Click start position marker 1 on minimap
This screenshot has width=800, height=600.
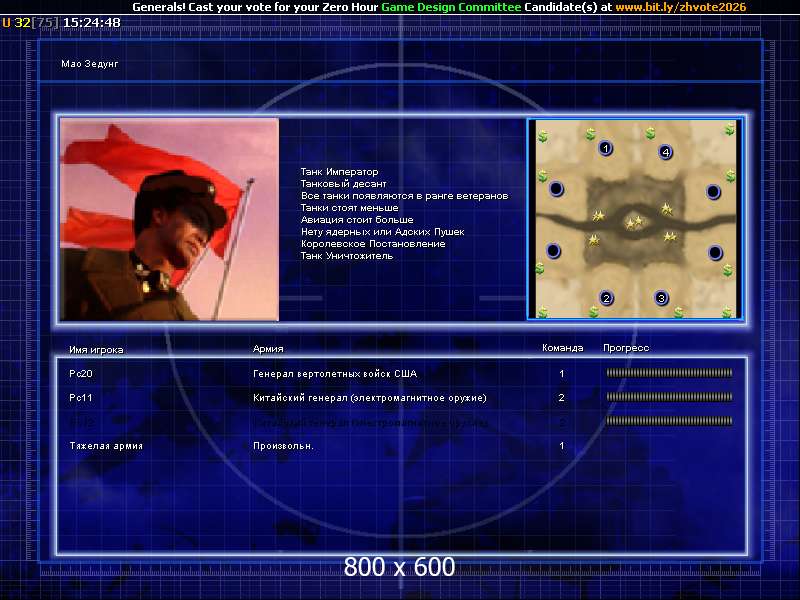click(605, 148)
